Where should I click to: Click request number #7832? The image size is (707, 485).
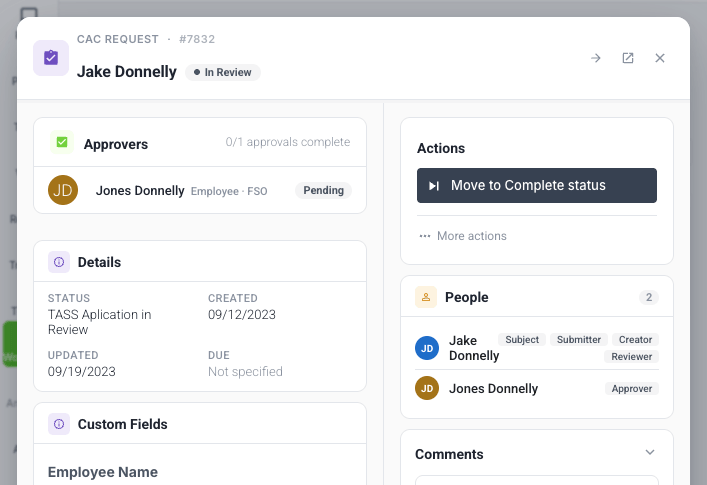(x=197, y=39)
